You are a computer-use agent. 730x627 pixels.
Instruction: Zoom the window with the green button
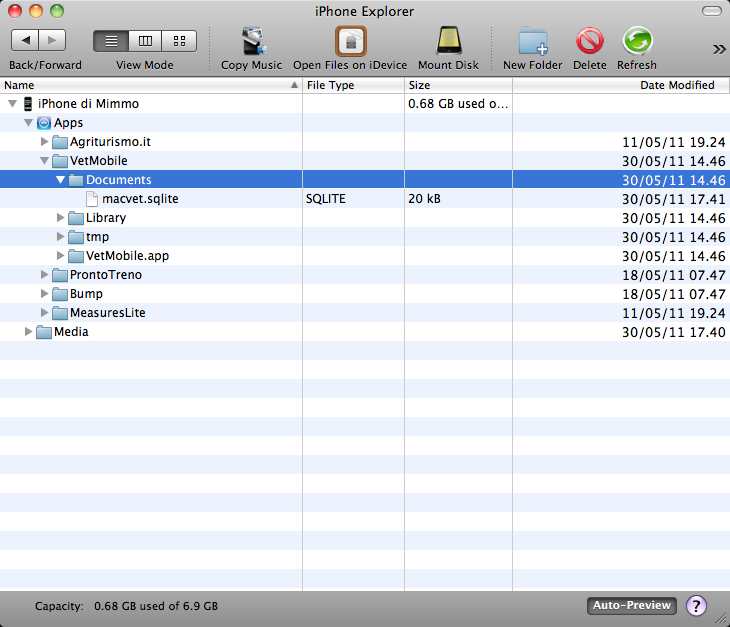(57, 10)
